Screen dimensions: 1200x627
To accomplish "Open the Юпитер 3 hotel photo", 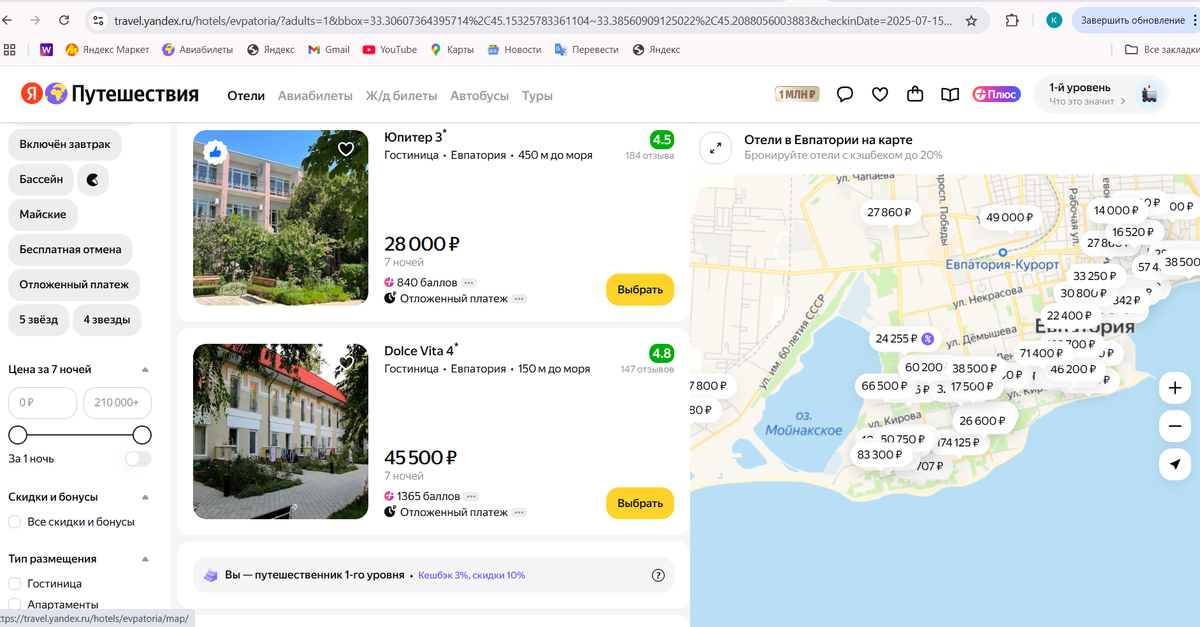I will 280,218.
